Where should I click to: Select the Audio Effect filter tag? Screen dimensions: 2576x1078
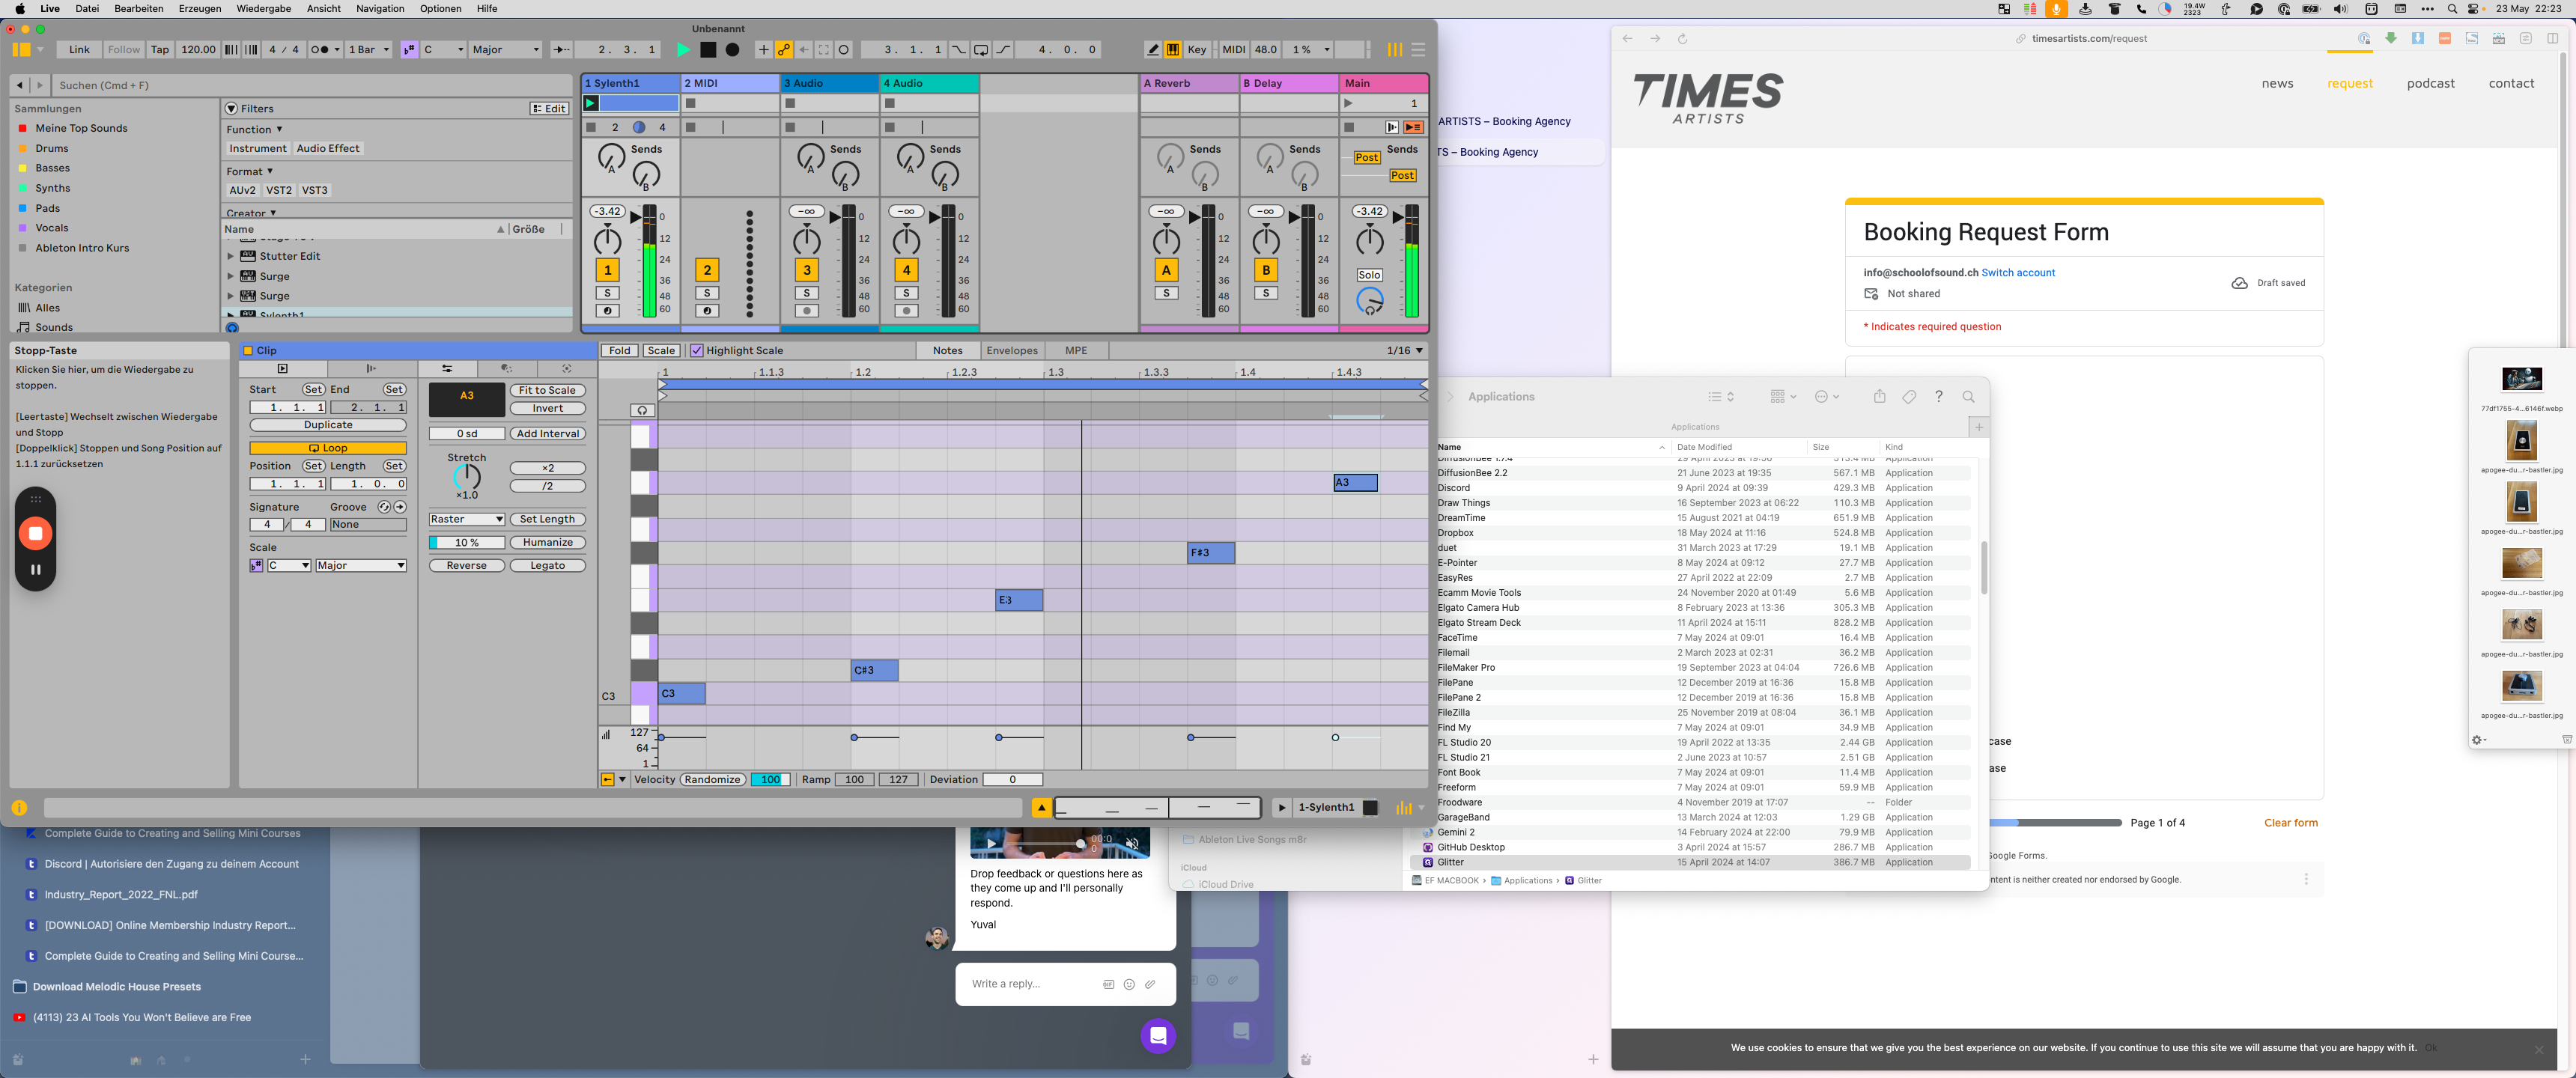328,148
